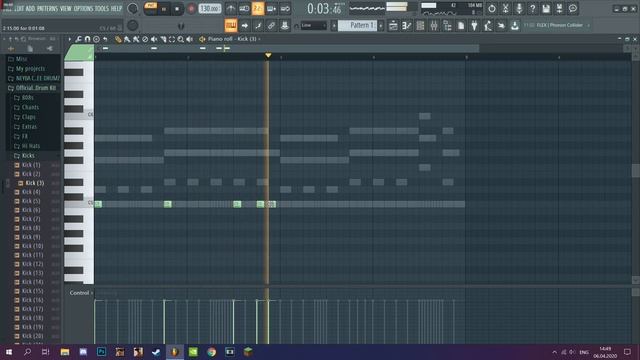Image resolution: width=640 pixels, height=360 pixels.
Task: Open piano roll tools wrench menu
Action: [x=78, y=39]
